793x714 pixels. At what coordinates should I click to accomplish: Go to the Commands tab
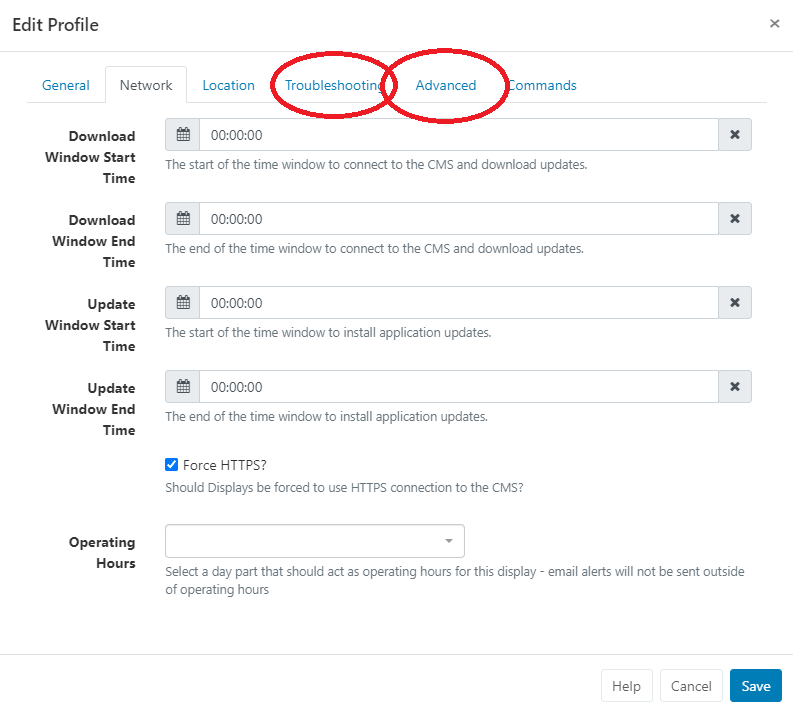[x=541, y=85]
